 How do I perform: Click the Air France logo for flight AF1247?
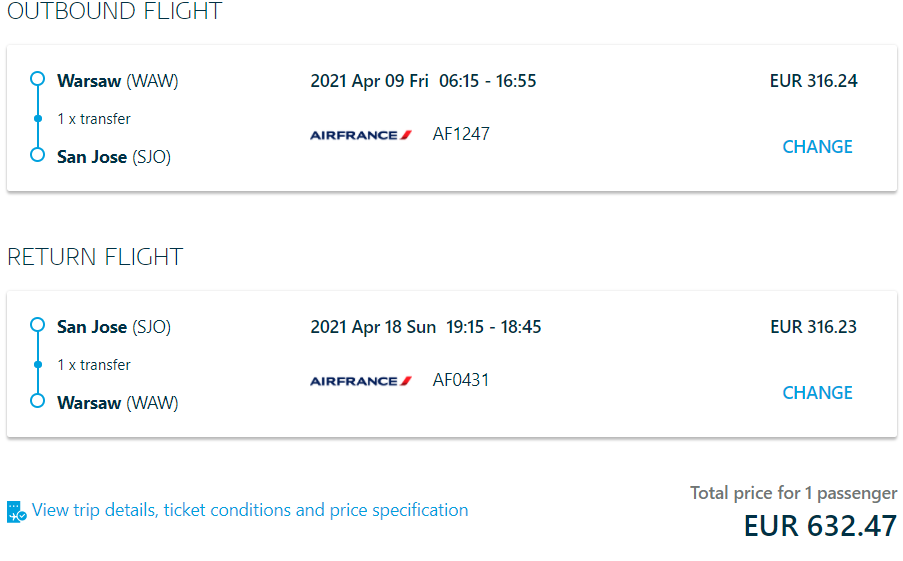click(361, 135)
